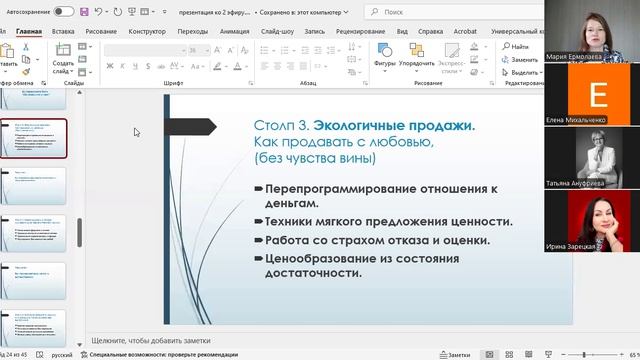Viewport: 640px width, 360px height.
Task: Open the Фигуры shapes gallery
Action: pos(384,58)
